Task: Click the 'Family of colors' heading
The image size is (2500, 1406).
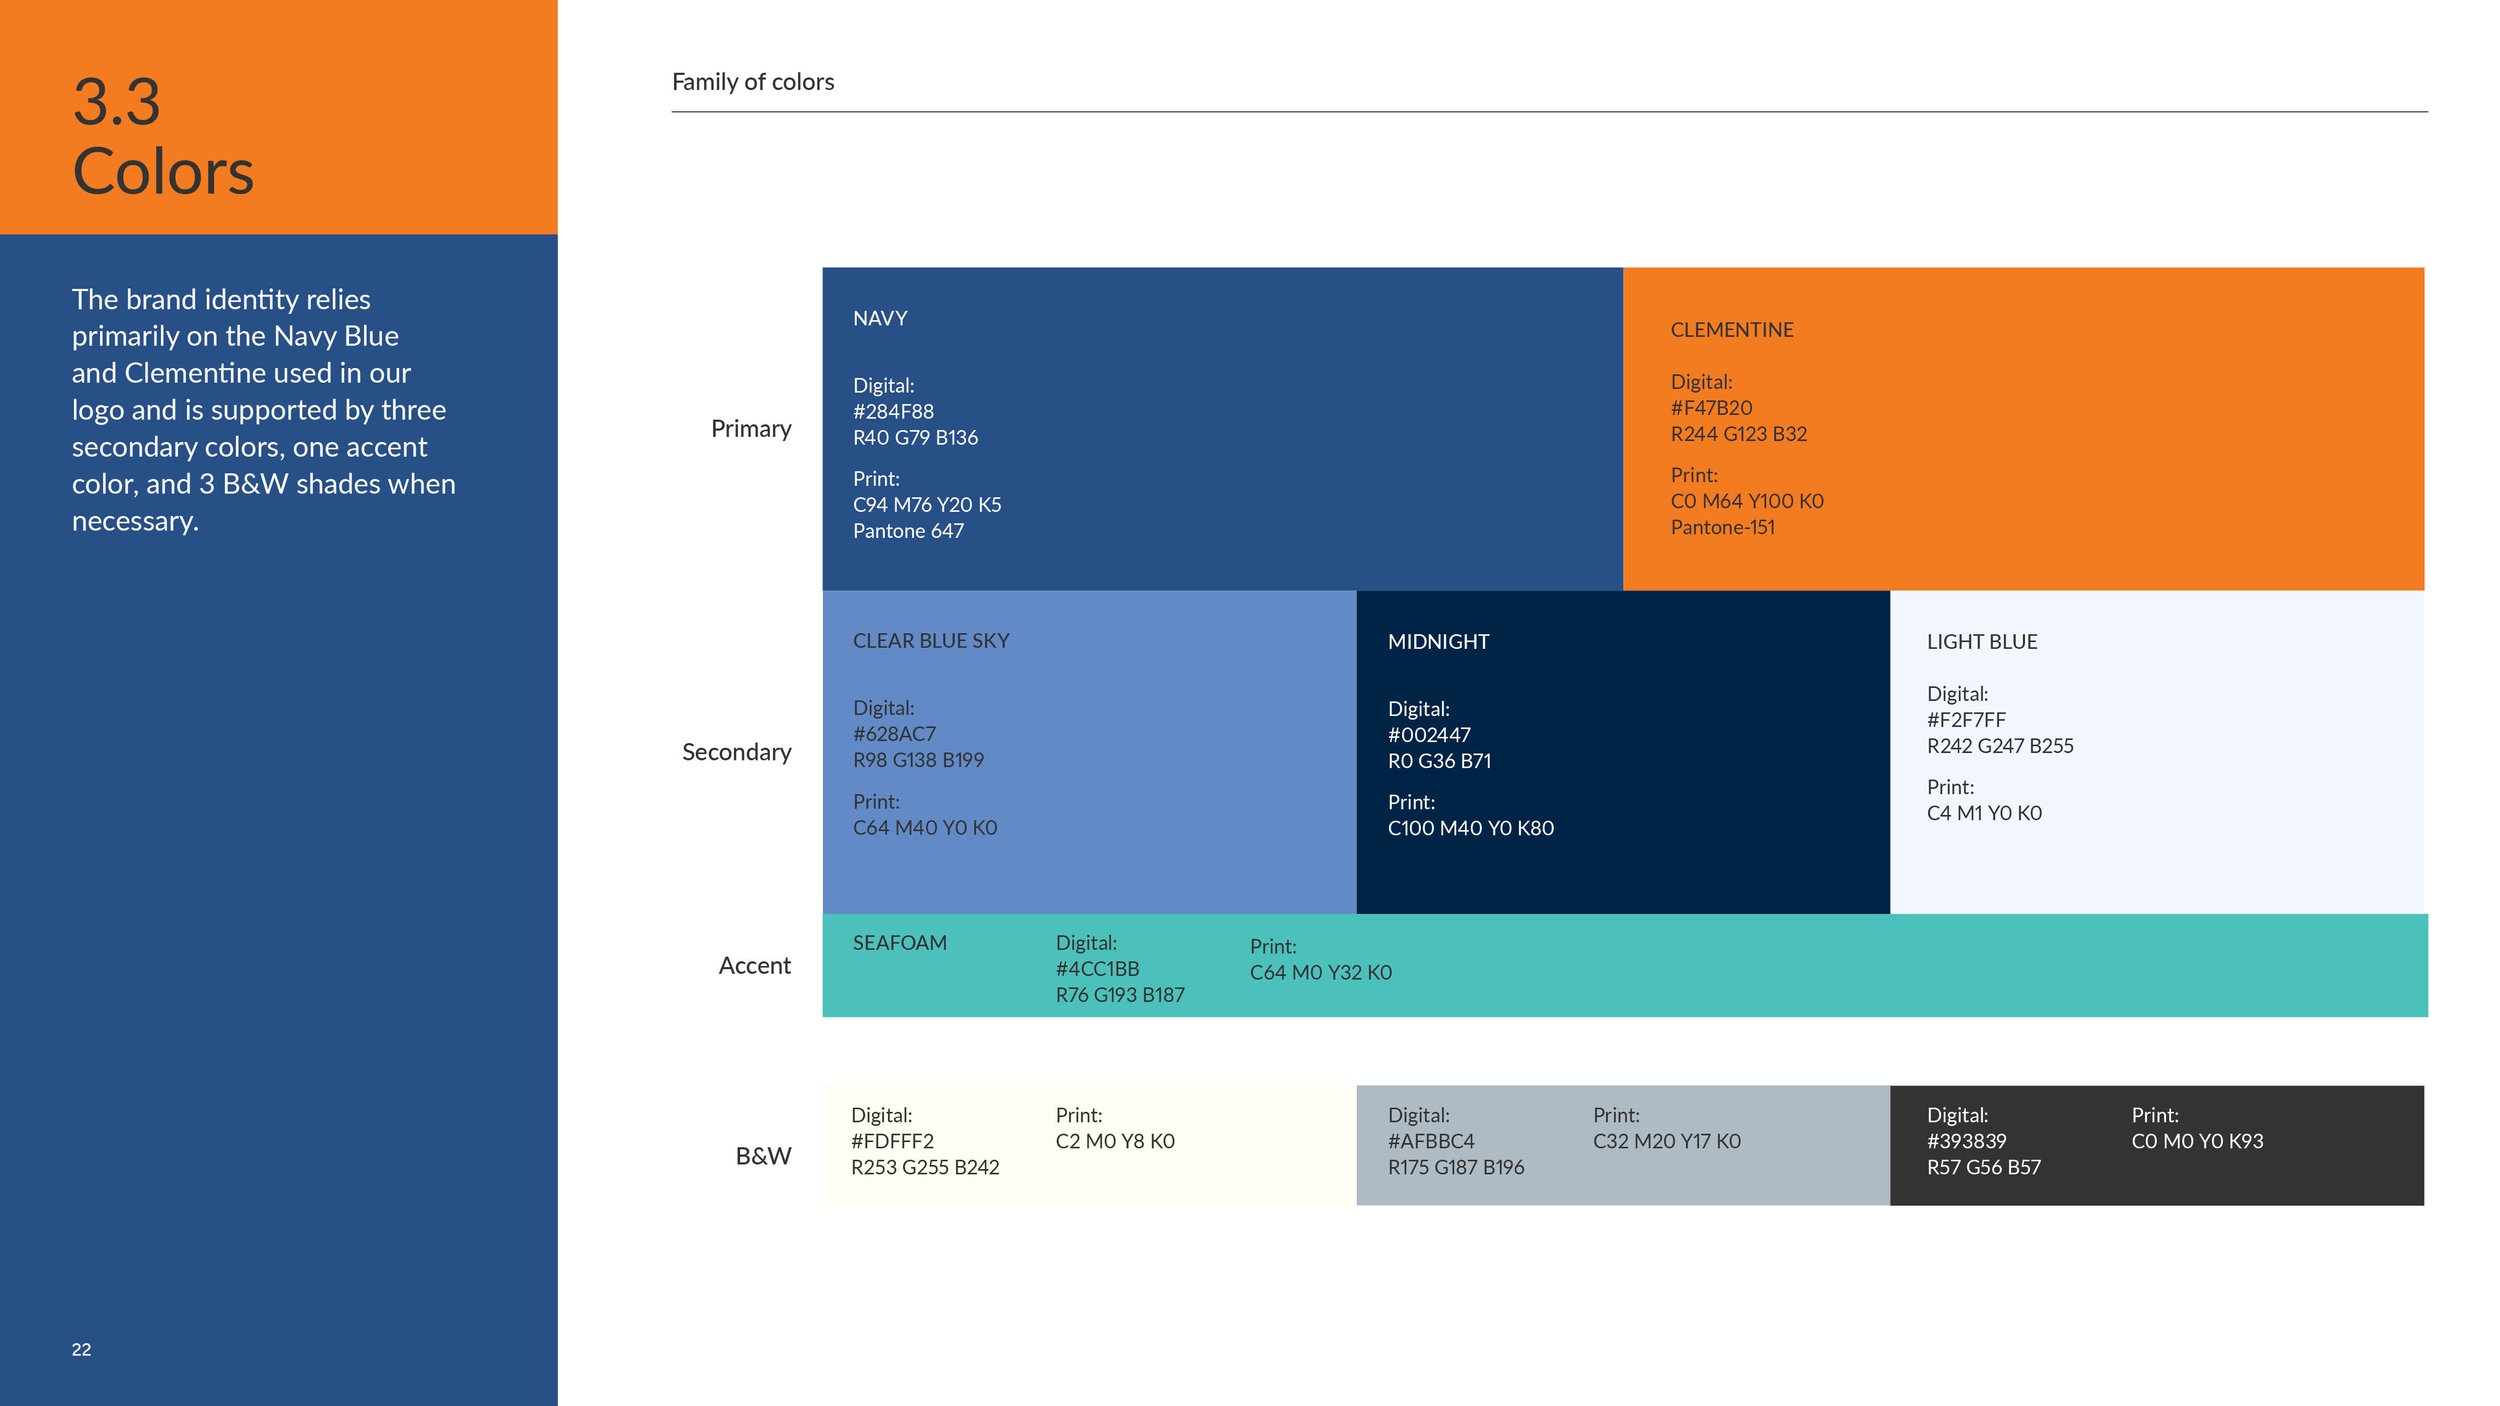Action: [753, 82]
